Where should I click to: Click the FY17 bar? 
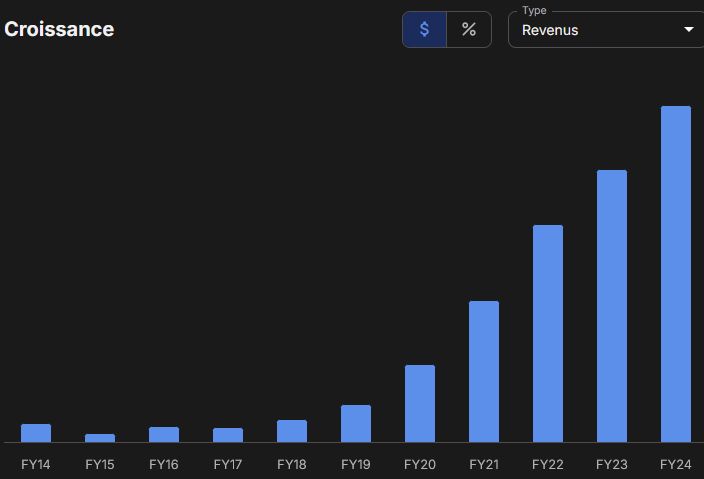click(x=228, y=435)
